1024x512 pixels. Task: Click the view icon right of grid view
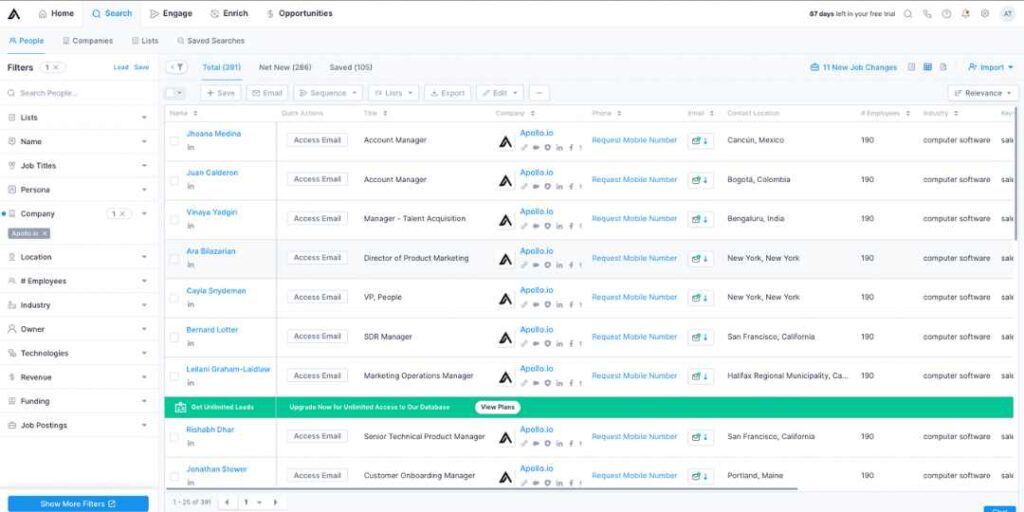coord(943,67)
